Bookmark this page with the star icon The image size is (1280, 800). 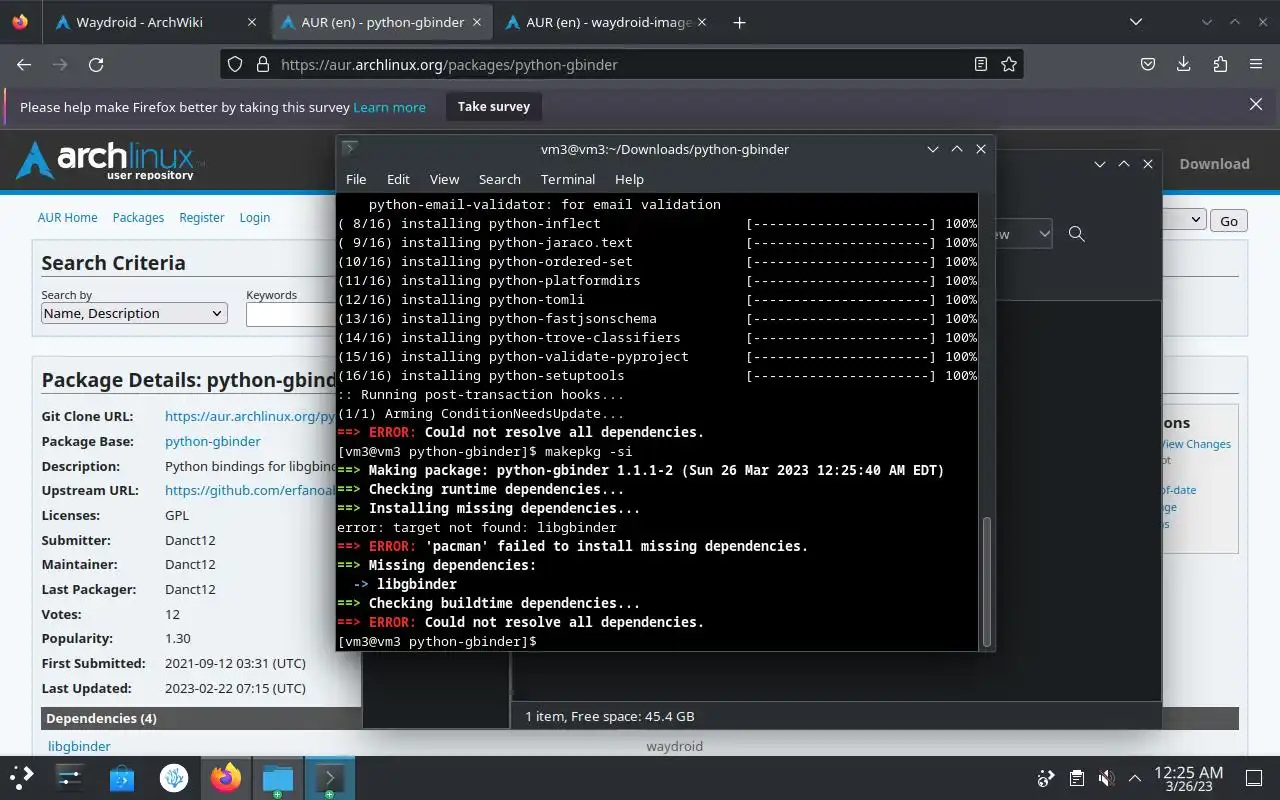click(1009, 64)
